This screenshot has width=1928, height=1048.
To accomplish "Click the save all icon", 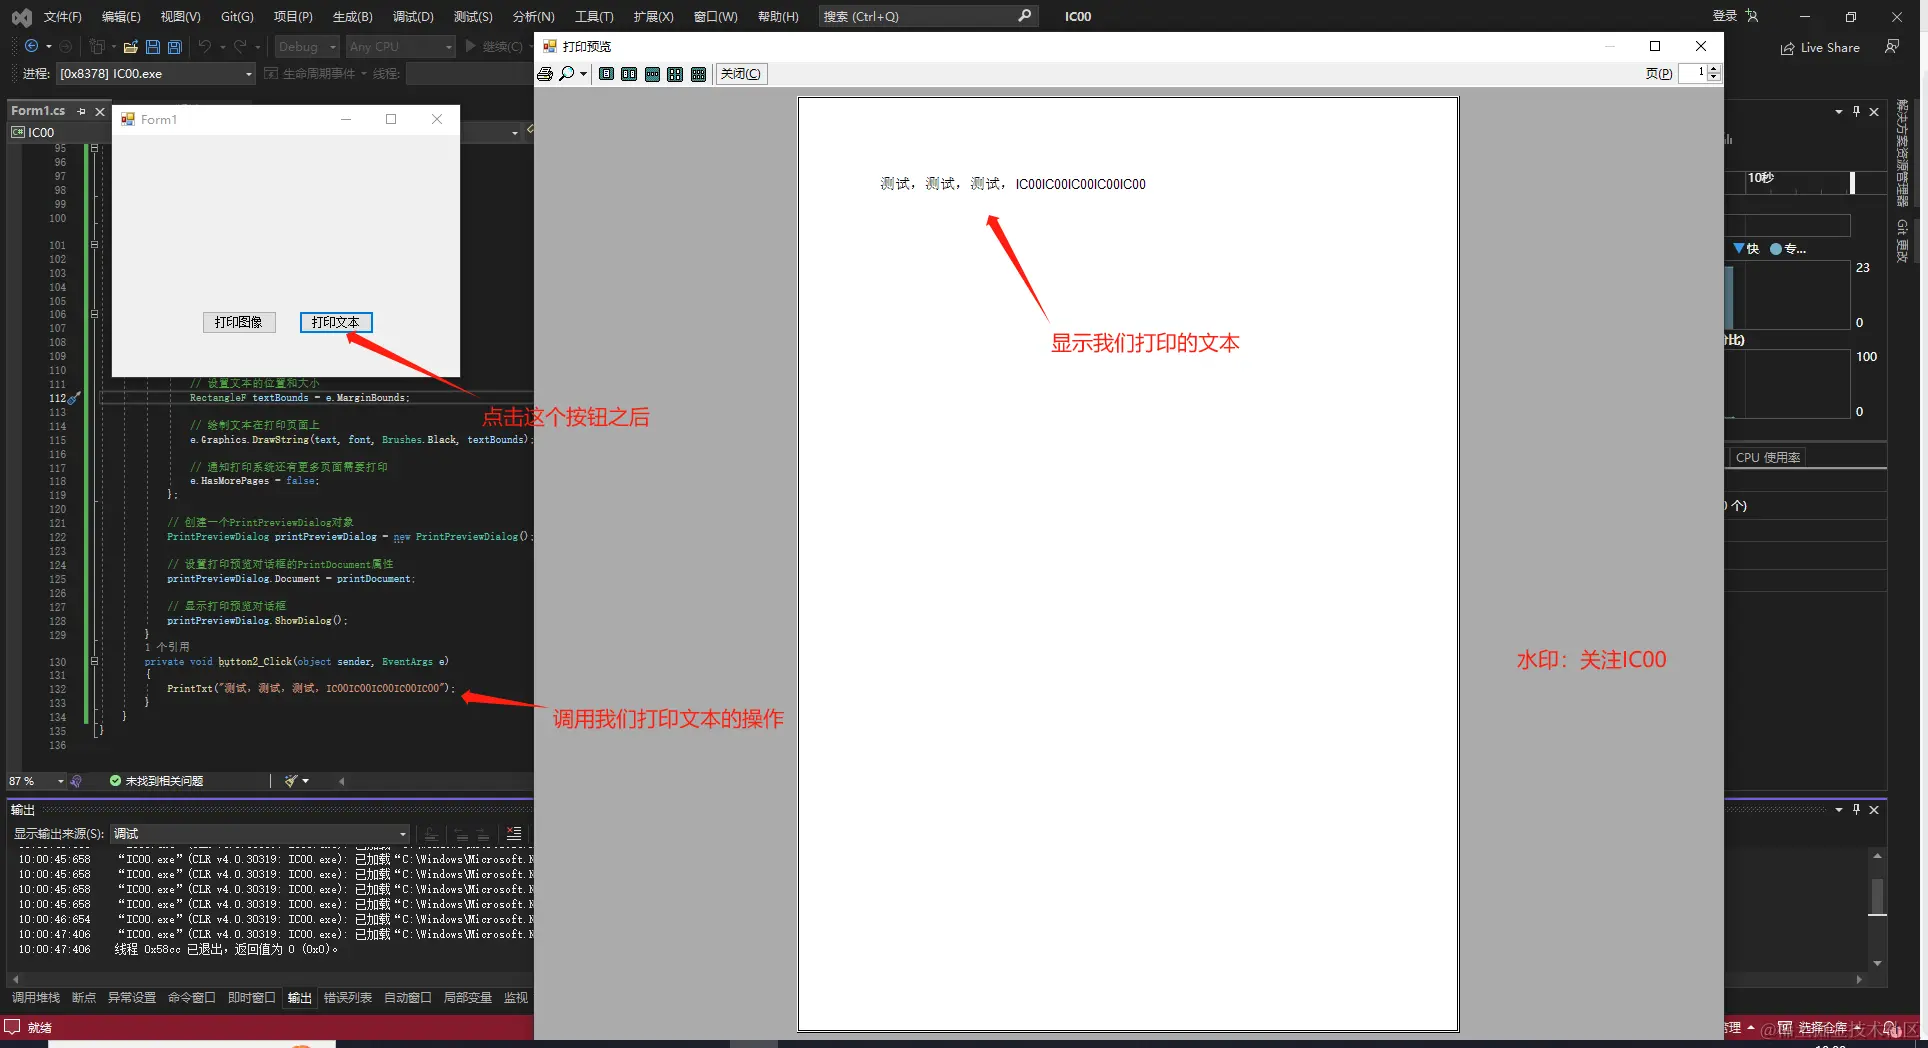I will [175, 47].
